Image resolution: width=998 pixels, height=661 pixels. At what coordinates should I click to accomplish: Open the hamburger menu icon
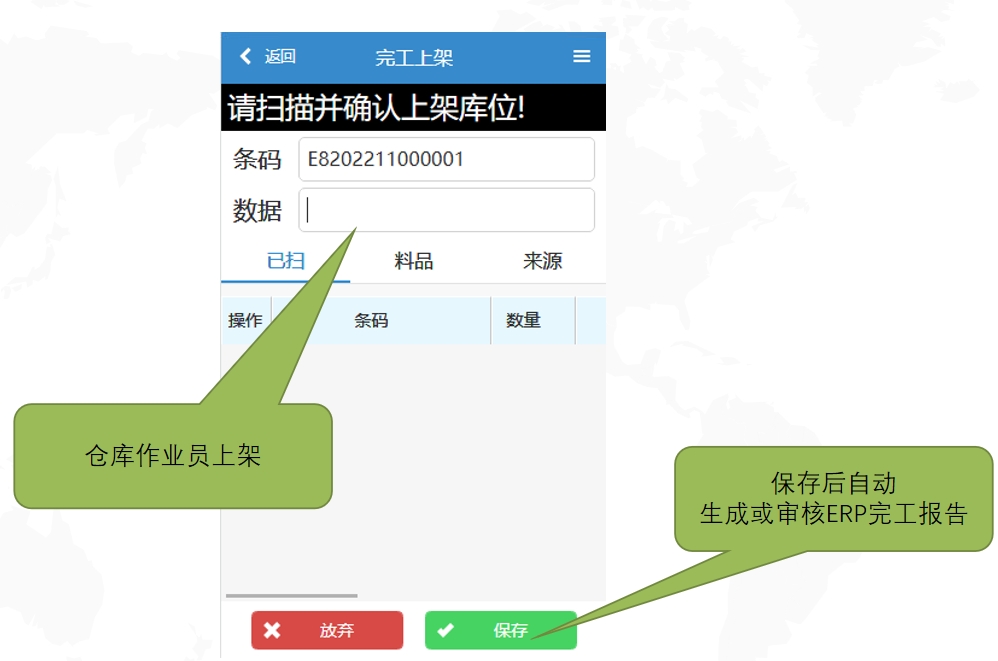(x=581, y=56)
